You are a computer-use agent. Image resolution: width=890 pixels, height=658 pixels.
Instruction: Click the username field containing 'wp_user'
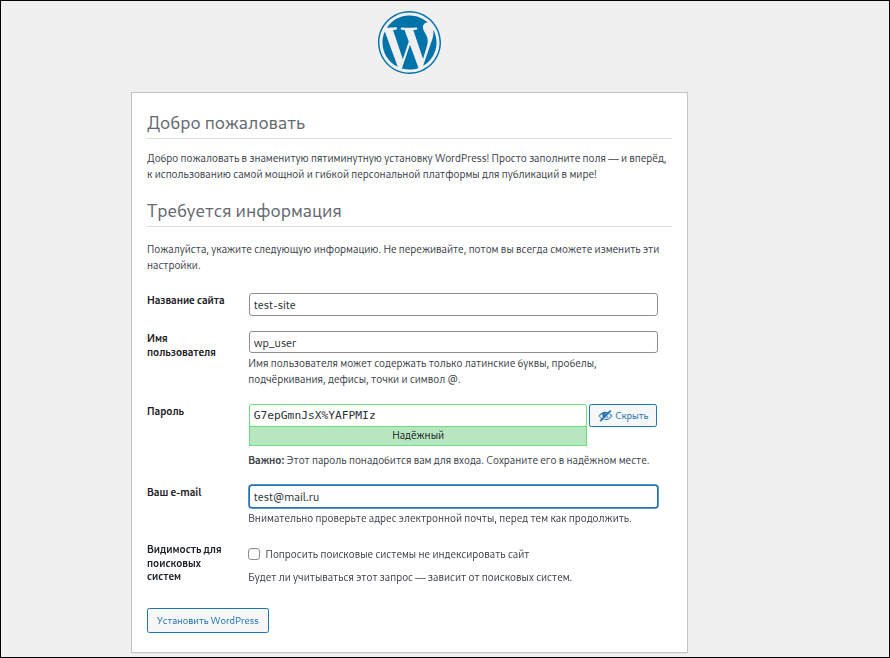[453, 342]
